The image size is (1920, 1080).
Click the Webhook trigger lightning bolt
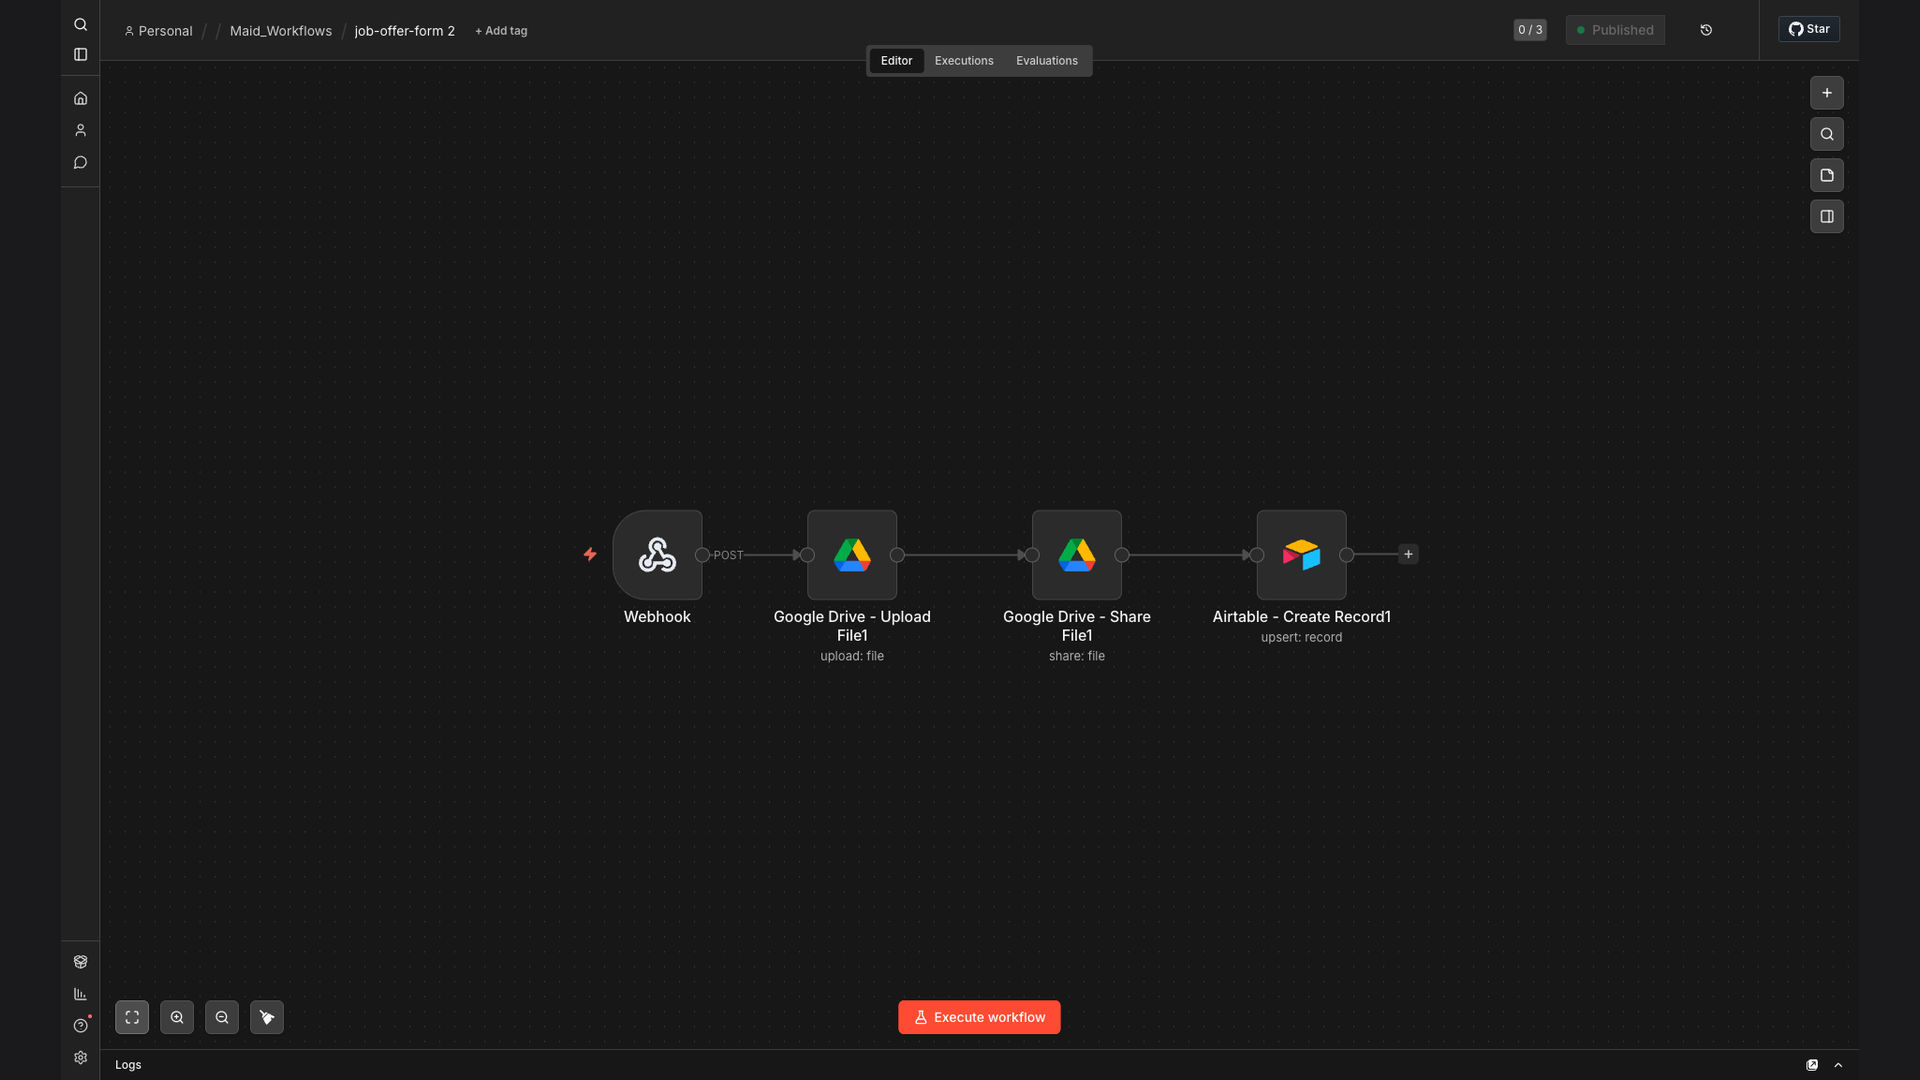point(590,554)
